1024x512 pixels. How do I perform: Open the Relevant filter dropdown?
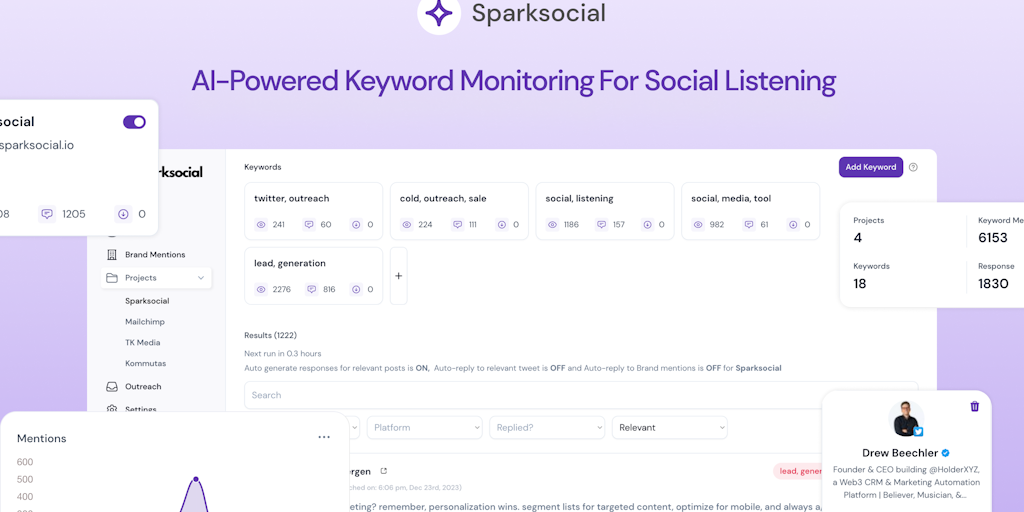670,427
